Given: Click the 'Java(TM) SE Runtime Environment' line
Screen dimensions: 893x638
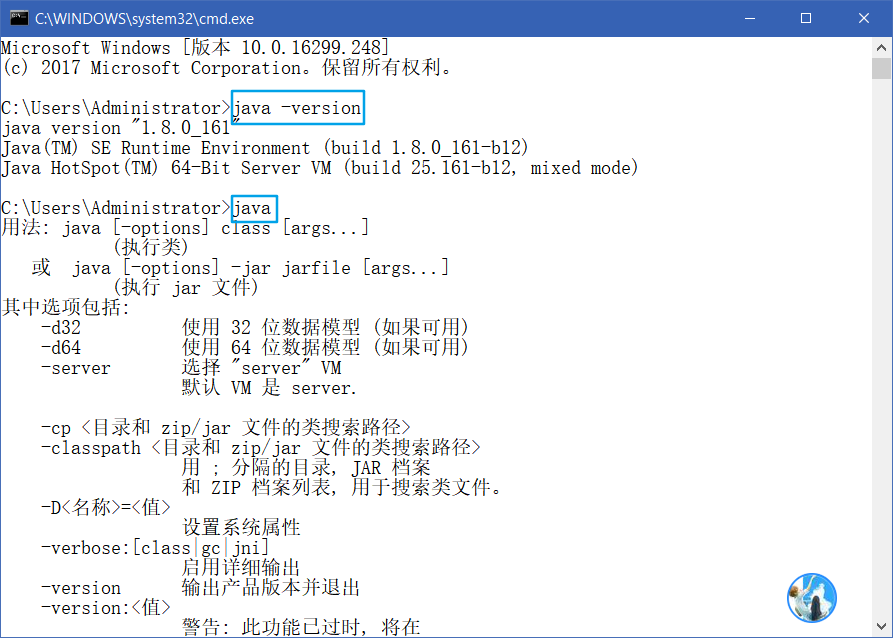Looking at the screenshot, I should point(265,148).
